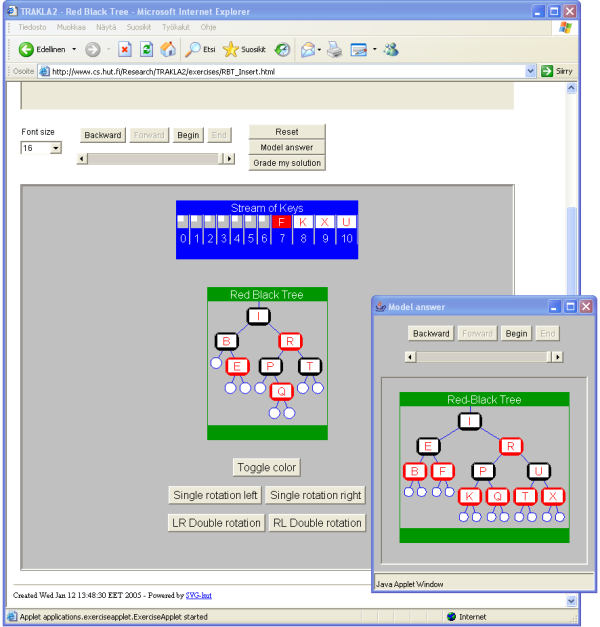Click the Model answer button

pos(287,147)
